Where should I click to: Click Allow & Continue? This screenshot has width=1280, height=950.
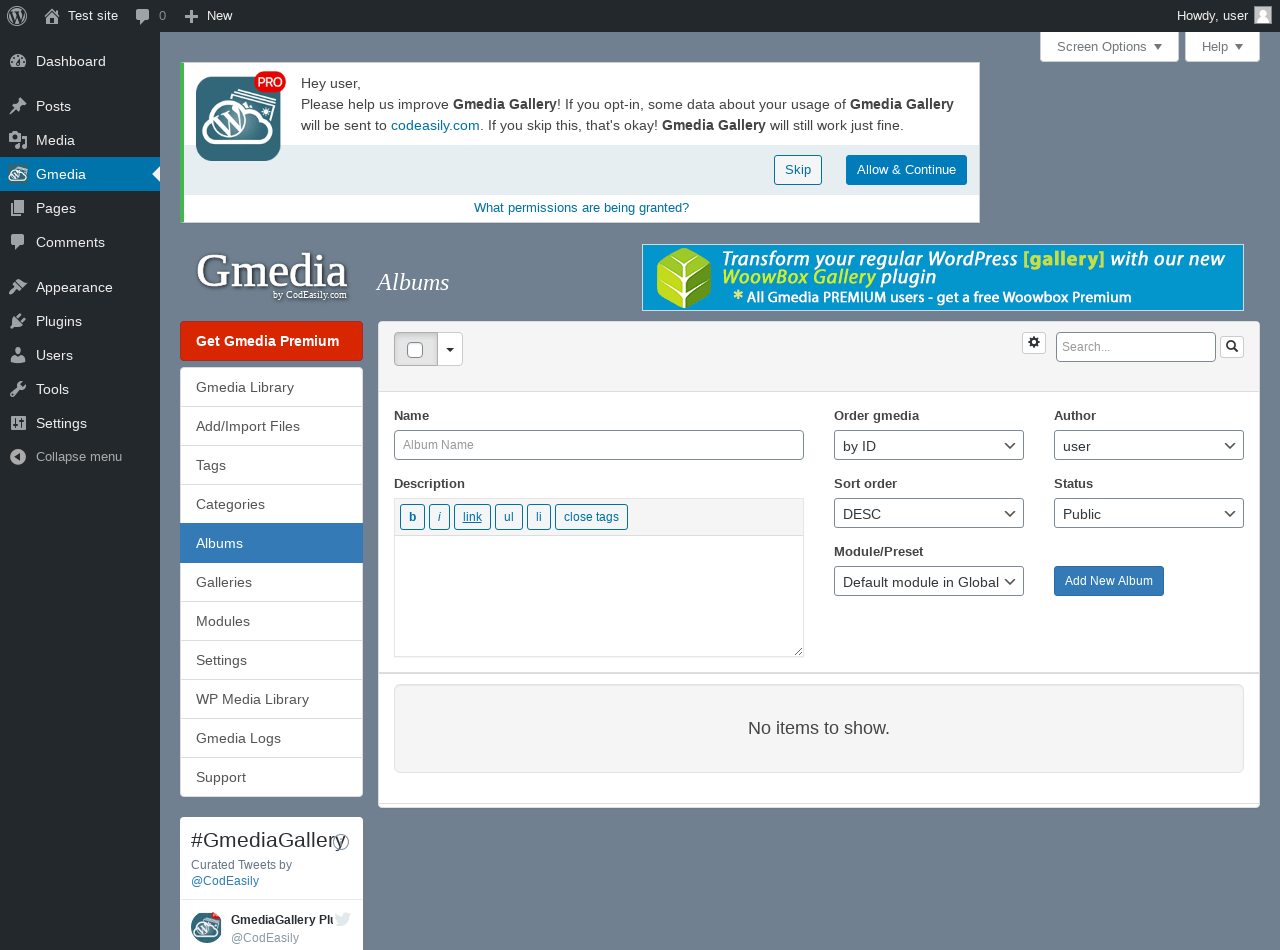tap(906, 170)
